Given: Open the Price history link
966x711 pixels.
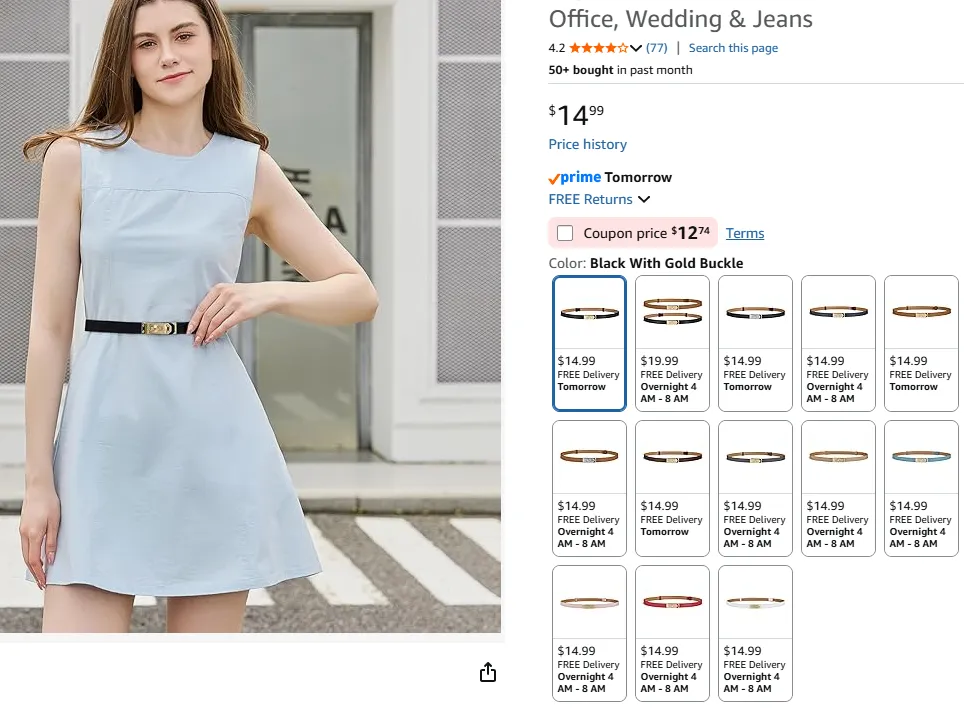Looking at the screenshot, I should pyautogui.click(x=587, y=144).
